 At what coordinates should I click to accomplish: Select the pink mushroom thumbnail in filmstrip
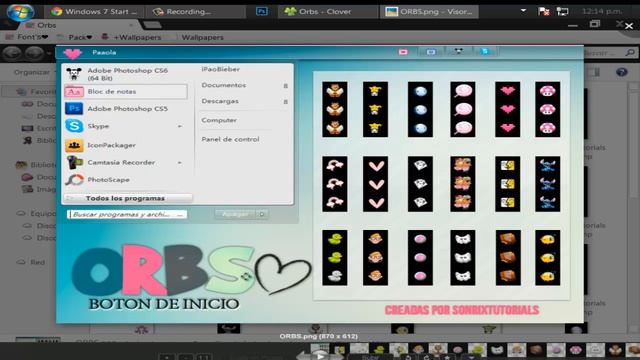pos(576,350)
